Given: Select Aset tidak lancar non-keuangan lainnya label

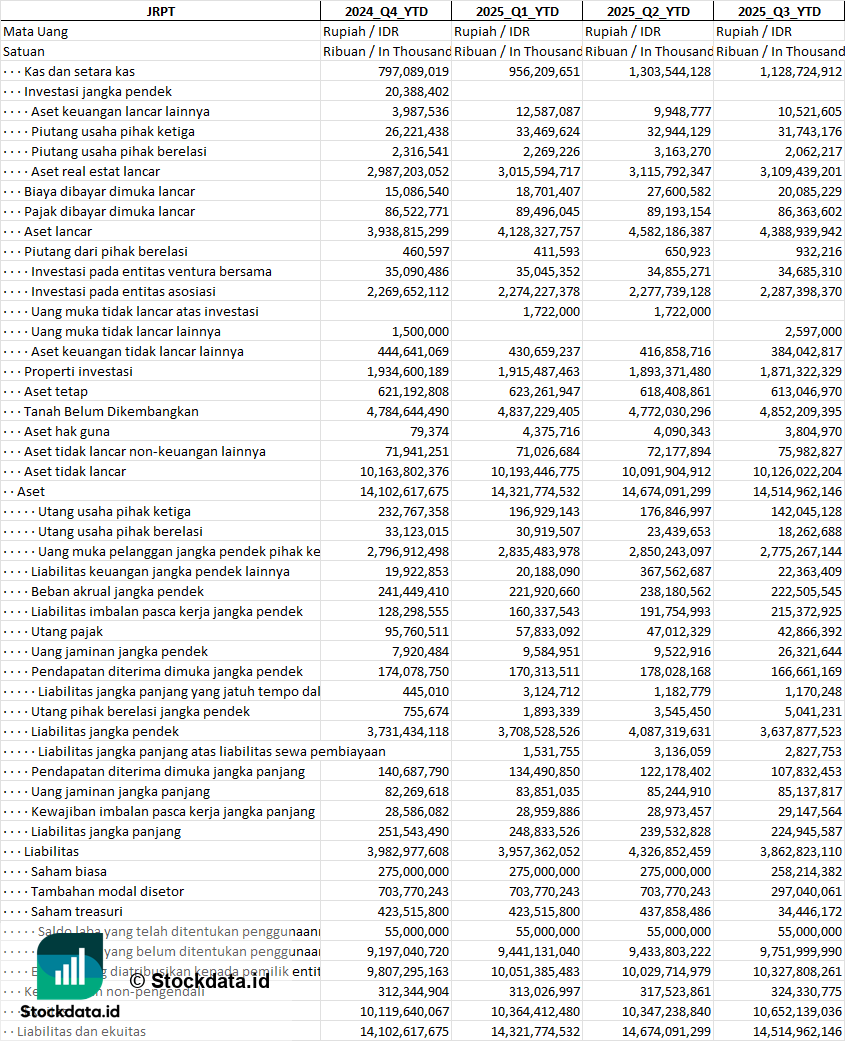Looking at the screenshot, I should click(145, 451).
